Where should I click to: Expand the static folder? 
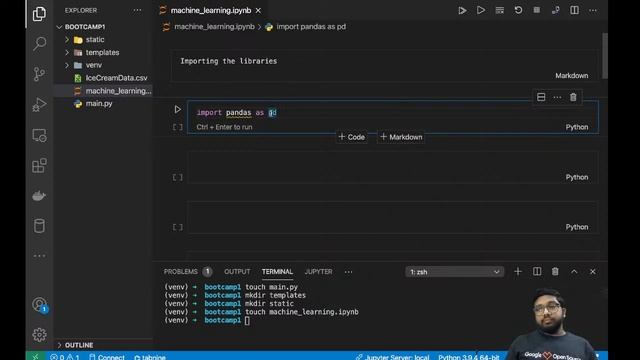coord(67,40)
